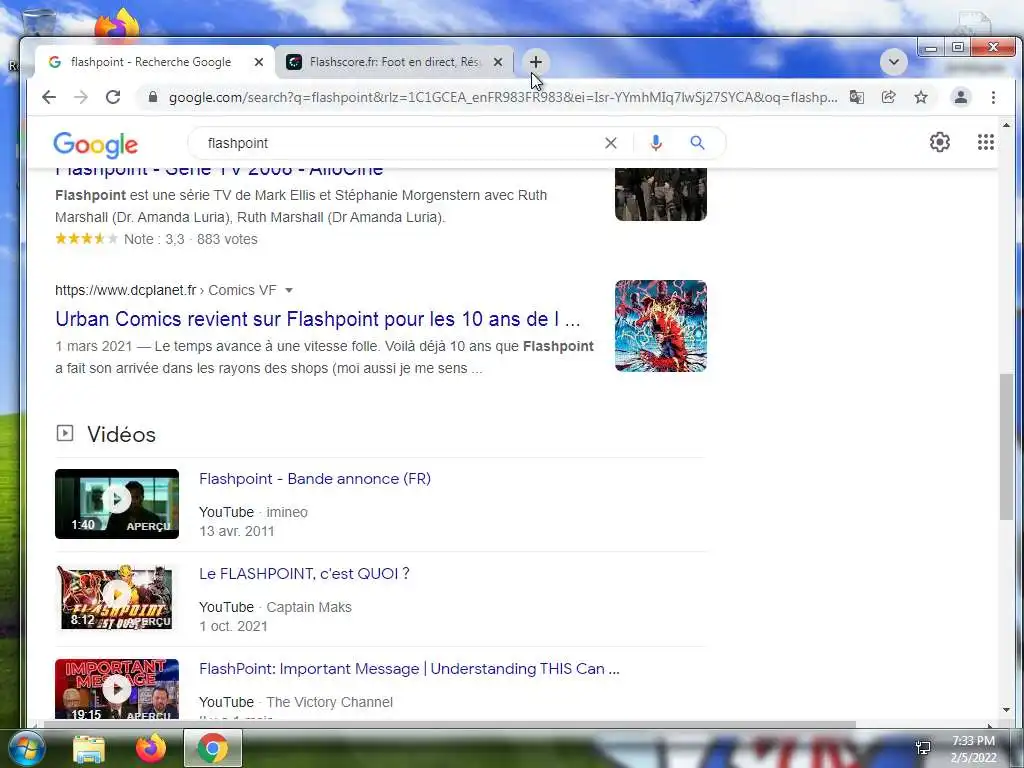Clear the search box text
Image resolution: width=1024 pixels, height=768 pixels.
click(x=611, y=143)
